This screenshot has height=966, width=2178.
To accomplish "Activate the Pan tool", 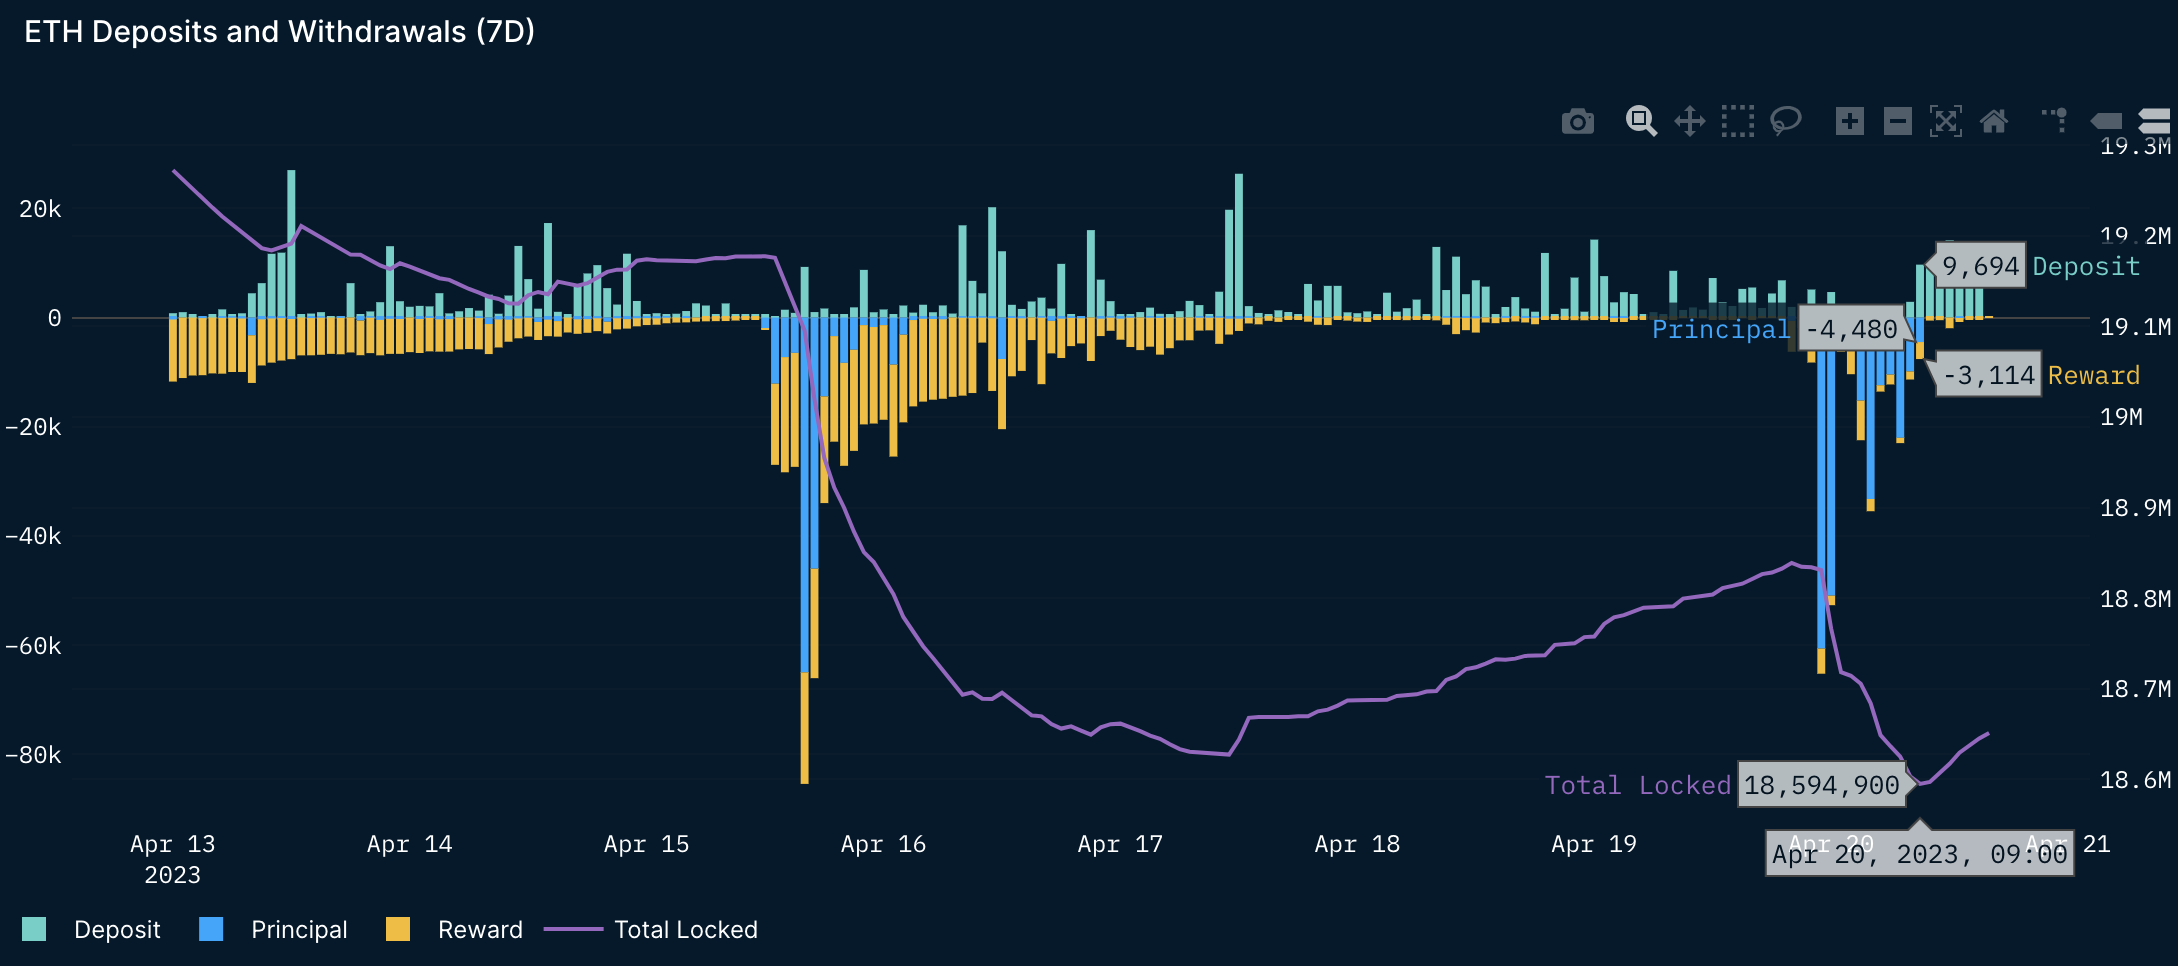I will point(1689,121).
